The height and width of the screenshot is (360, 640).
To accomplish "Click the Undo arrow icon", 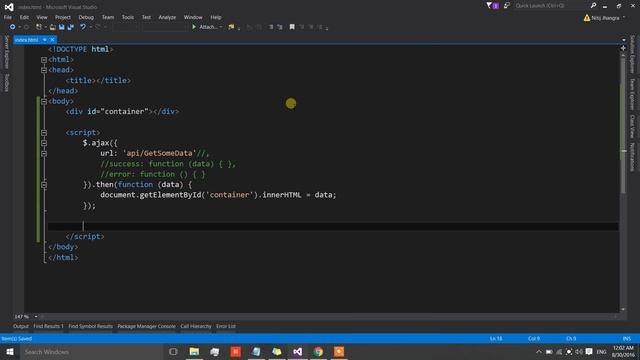I will coord(83,27).
